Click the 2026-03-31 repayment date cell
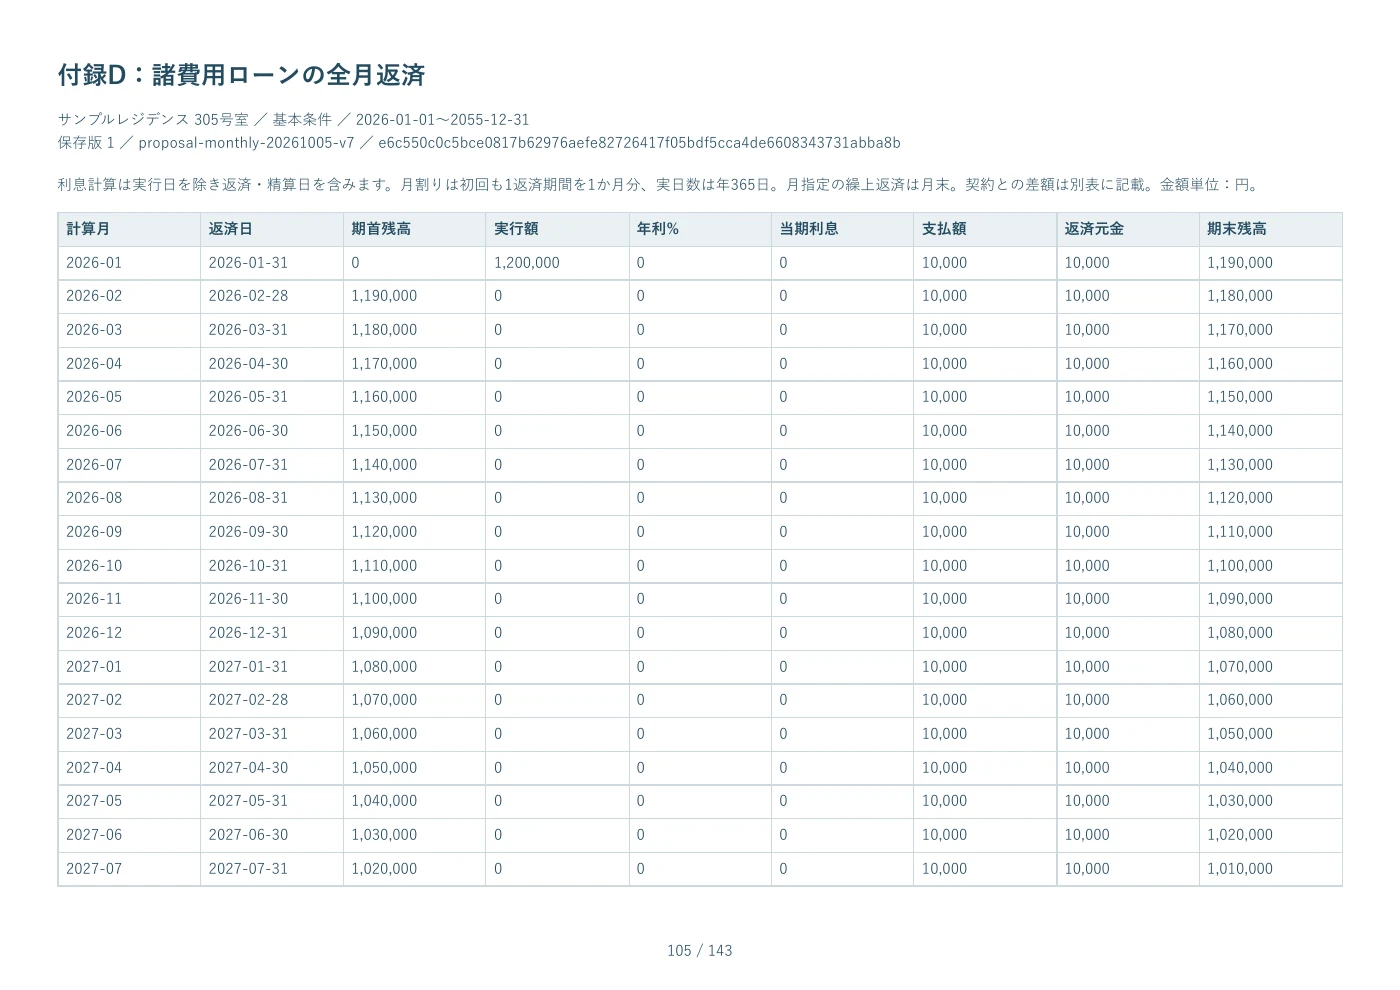The height and width of the screenshot is (990, 1400). tap(272, 330)
